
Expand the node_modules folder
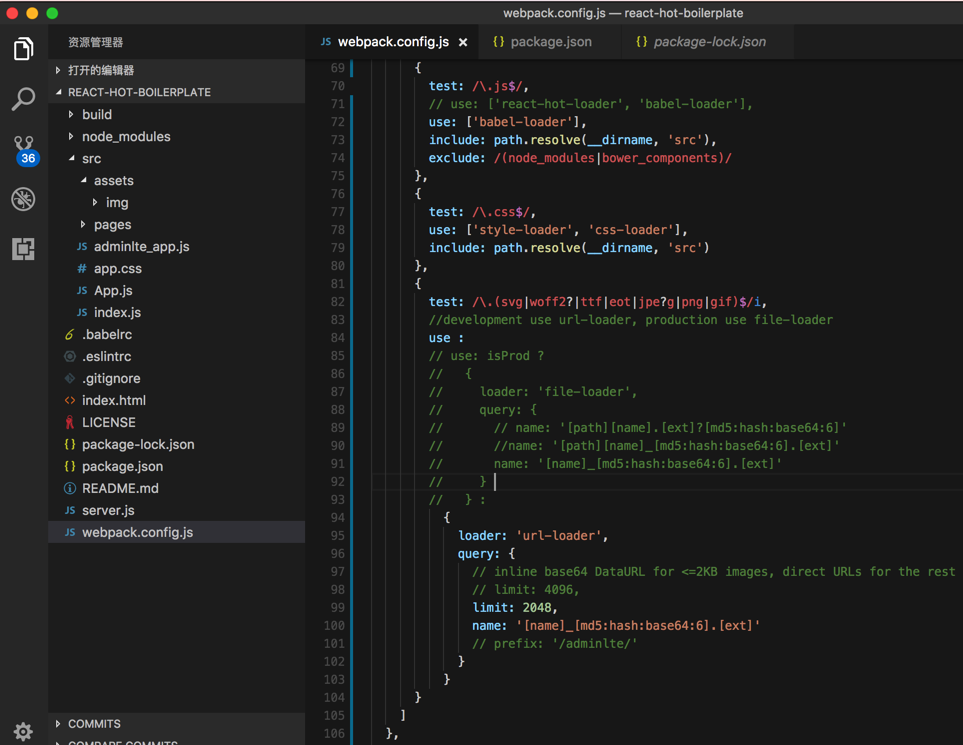[125, 137]
